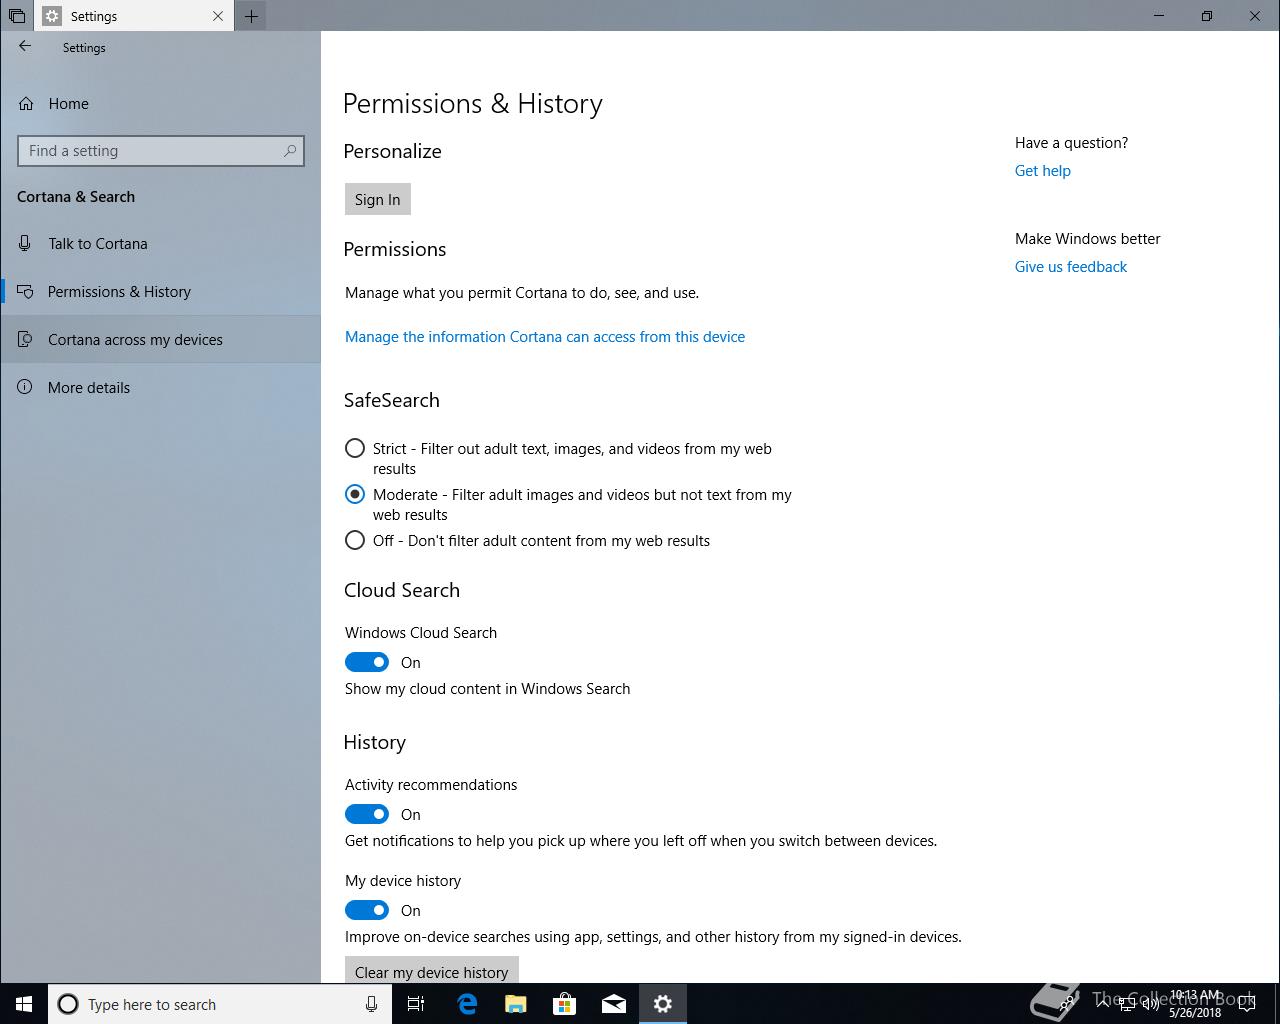Click the More details info icon
This screenshot has height=1024, width=1280.
[25, 388]
